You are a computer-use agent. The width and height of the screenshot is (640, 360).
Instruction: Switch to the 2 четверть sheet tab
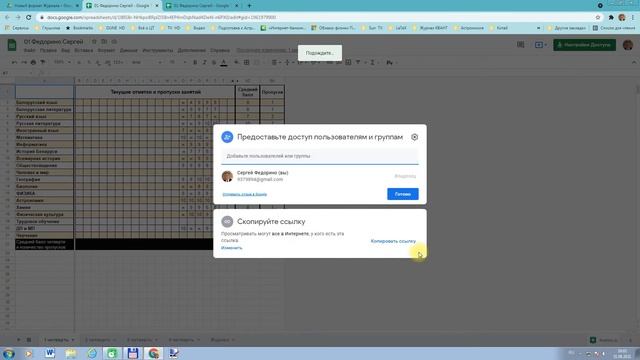pyautogui.click(x=100, y=340)
